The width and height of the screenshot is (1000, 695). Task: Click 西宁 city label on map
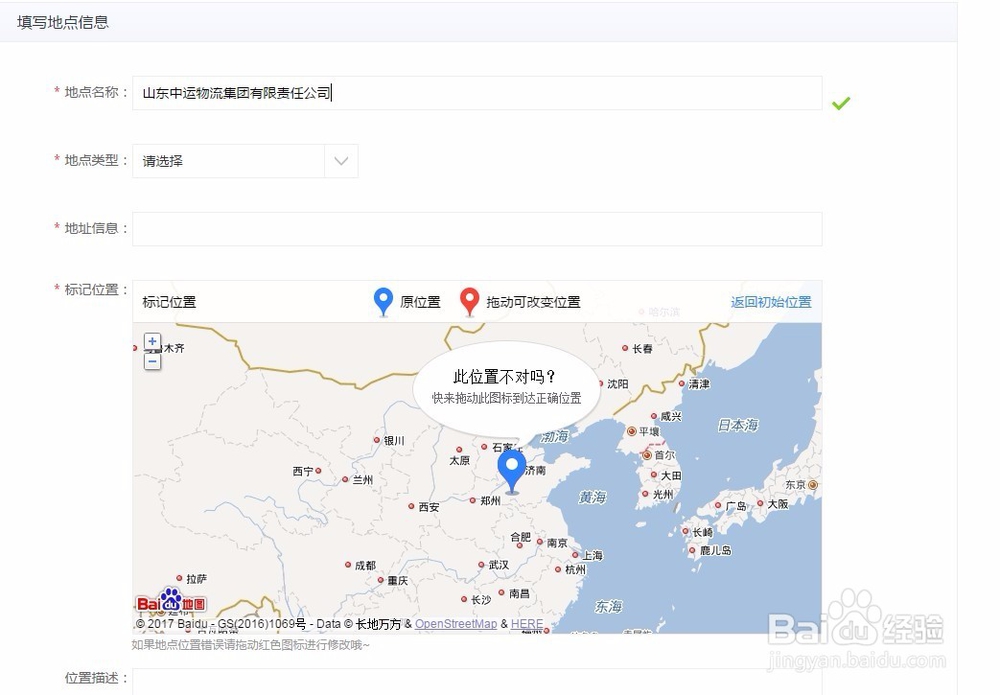coord(303,471)
